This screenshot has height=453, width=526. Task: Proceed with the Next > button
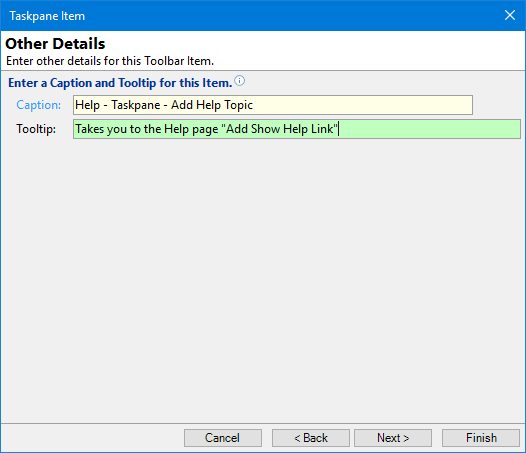[393, 438]
